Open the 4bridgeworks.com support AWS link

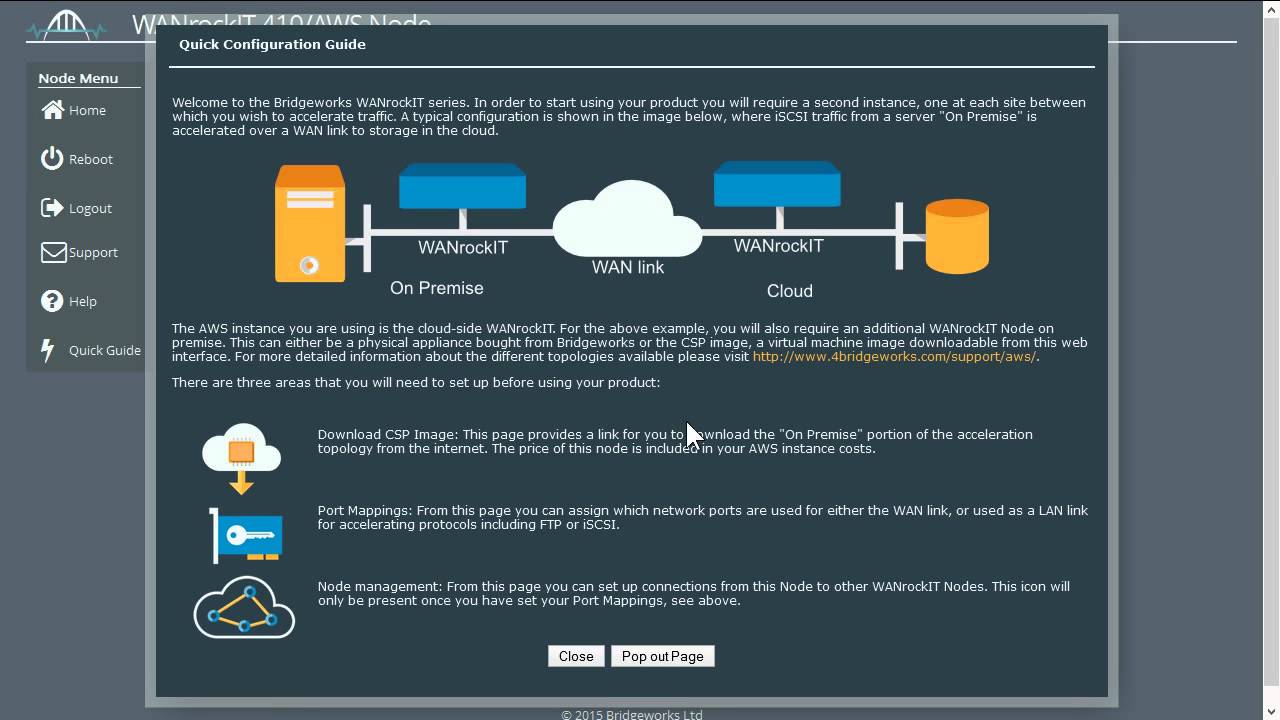tap(894, 356)
